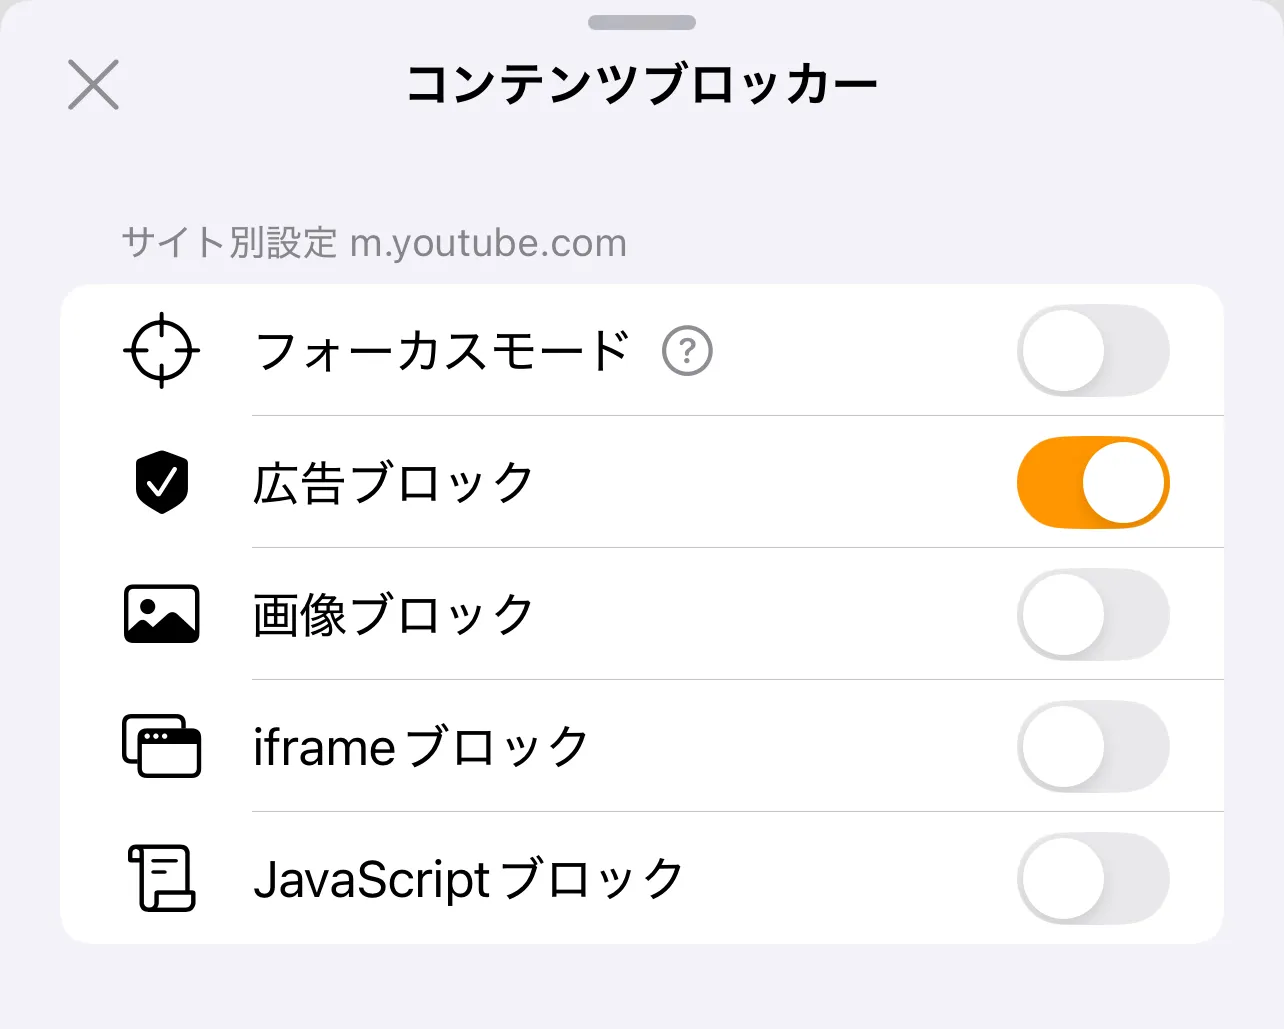Screen dimensions: 1284x1029
Task: Close the content blocker sheet
Action: tap(93, 84)
